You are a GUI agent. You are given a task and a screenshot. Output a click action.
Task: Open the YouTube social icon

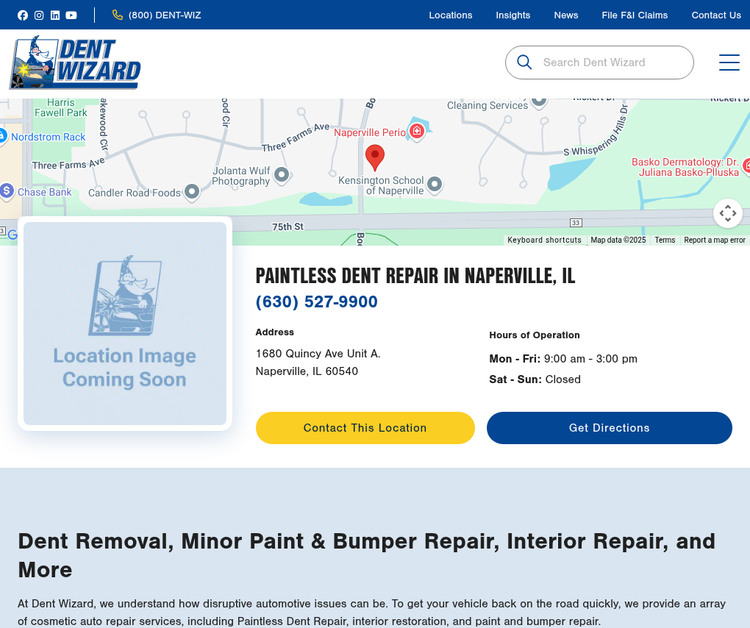coord(71,15)
